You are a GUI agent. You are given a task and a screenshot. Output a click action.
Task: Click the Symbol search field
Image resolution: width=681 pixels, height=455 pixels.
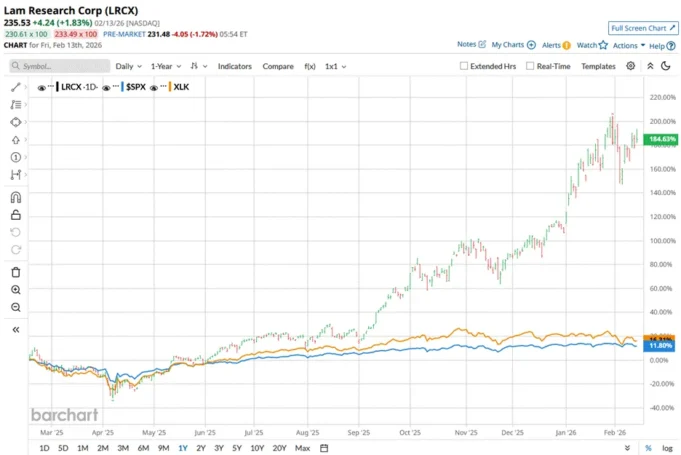(58, 66)
